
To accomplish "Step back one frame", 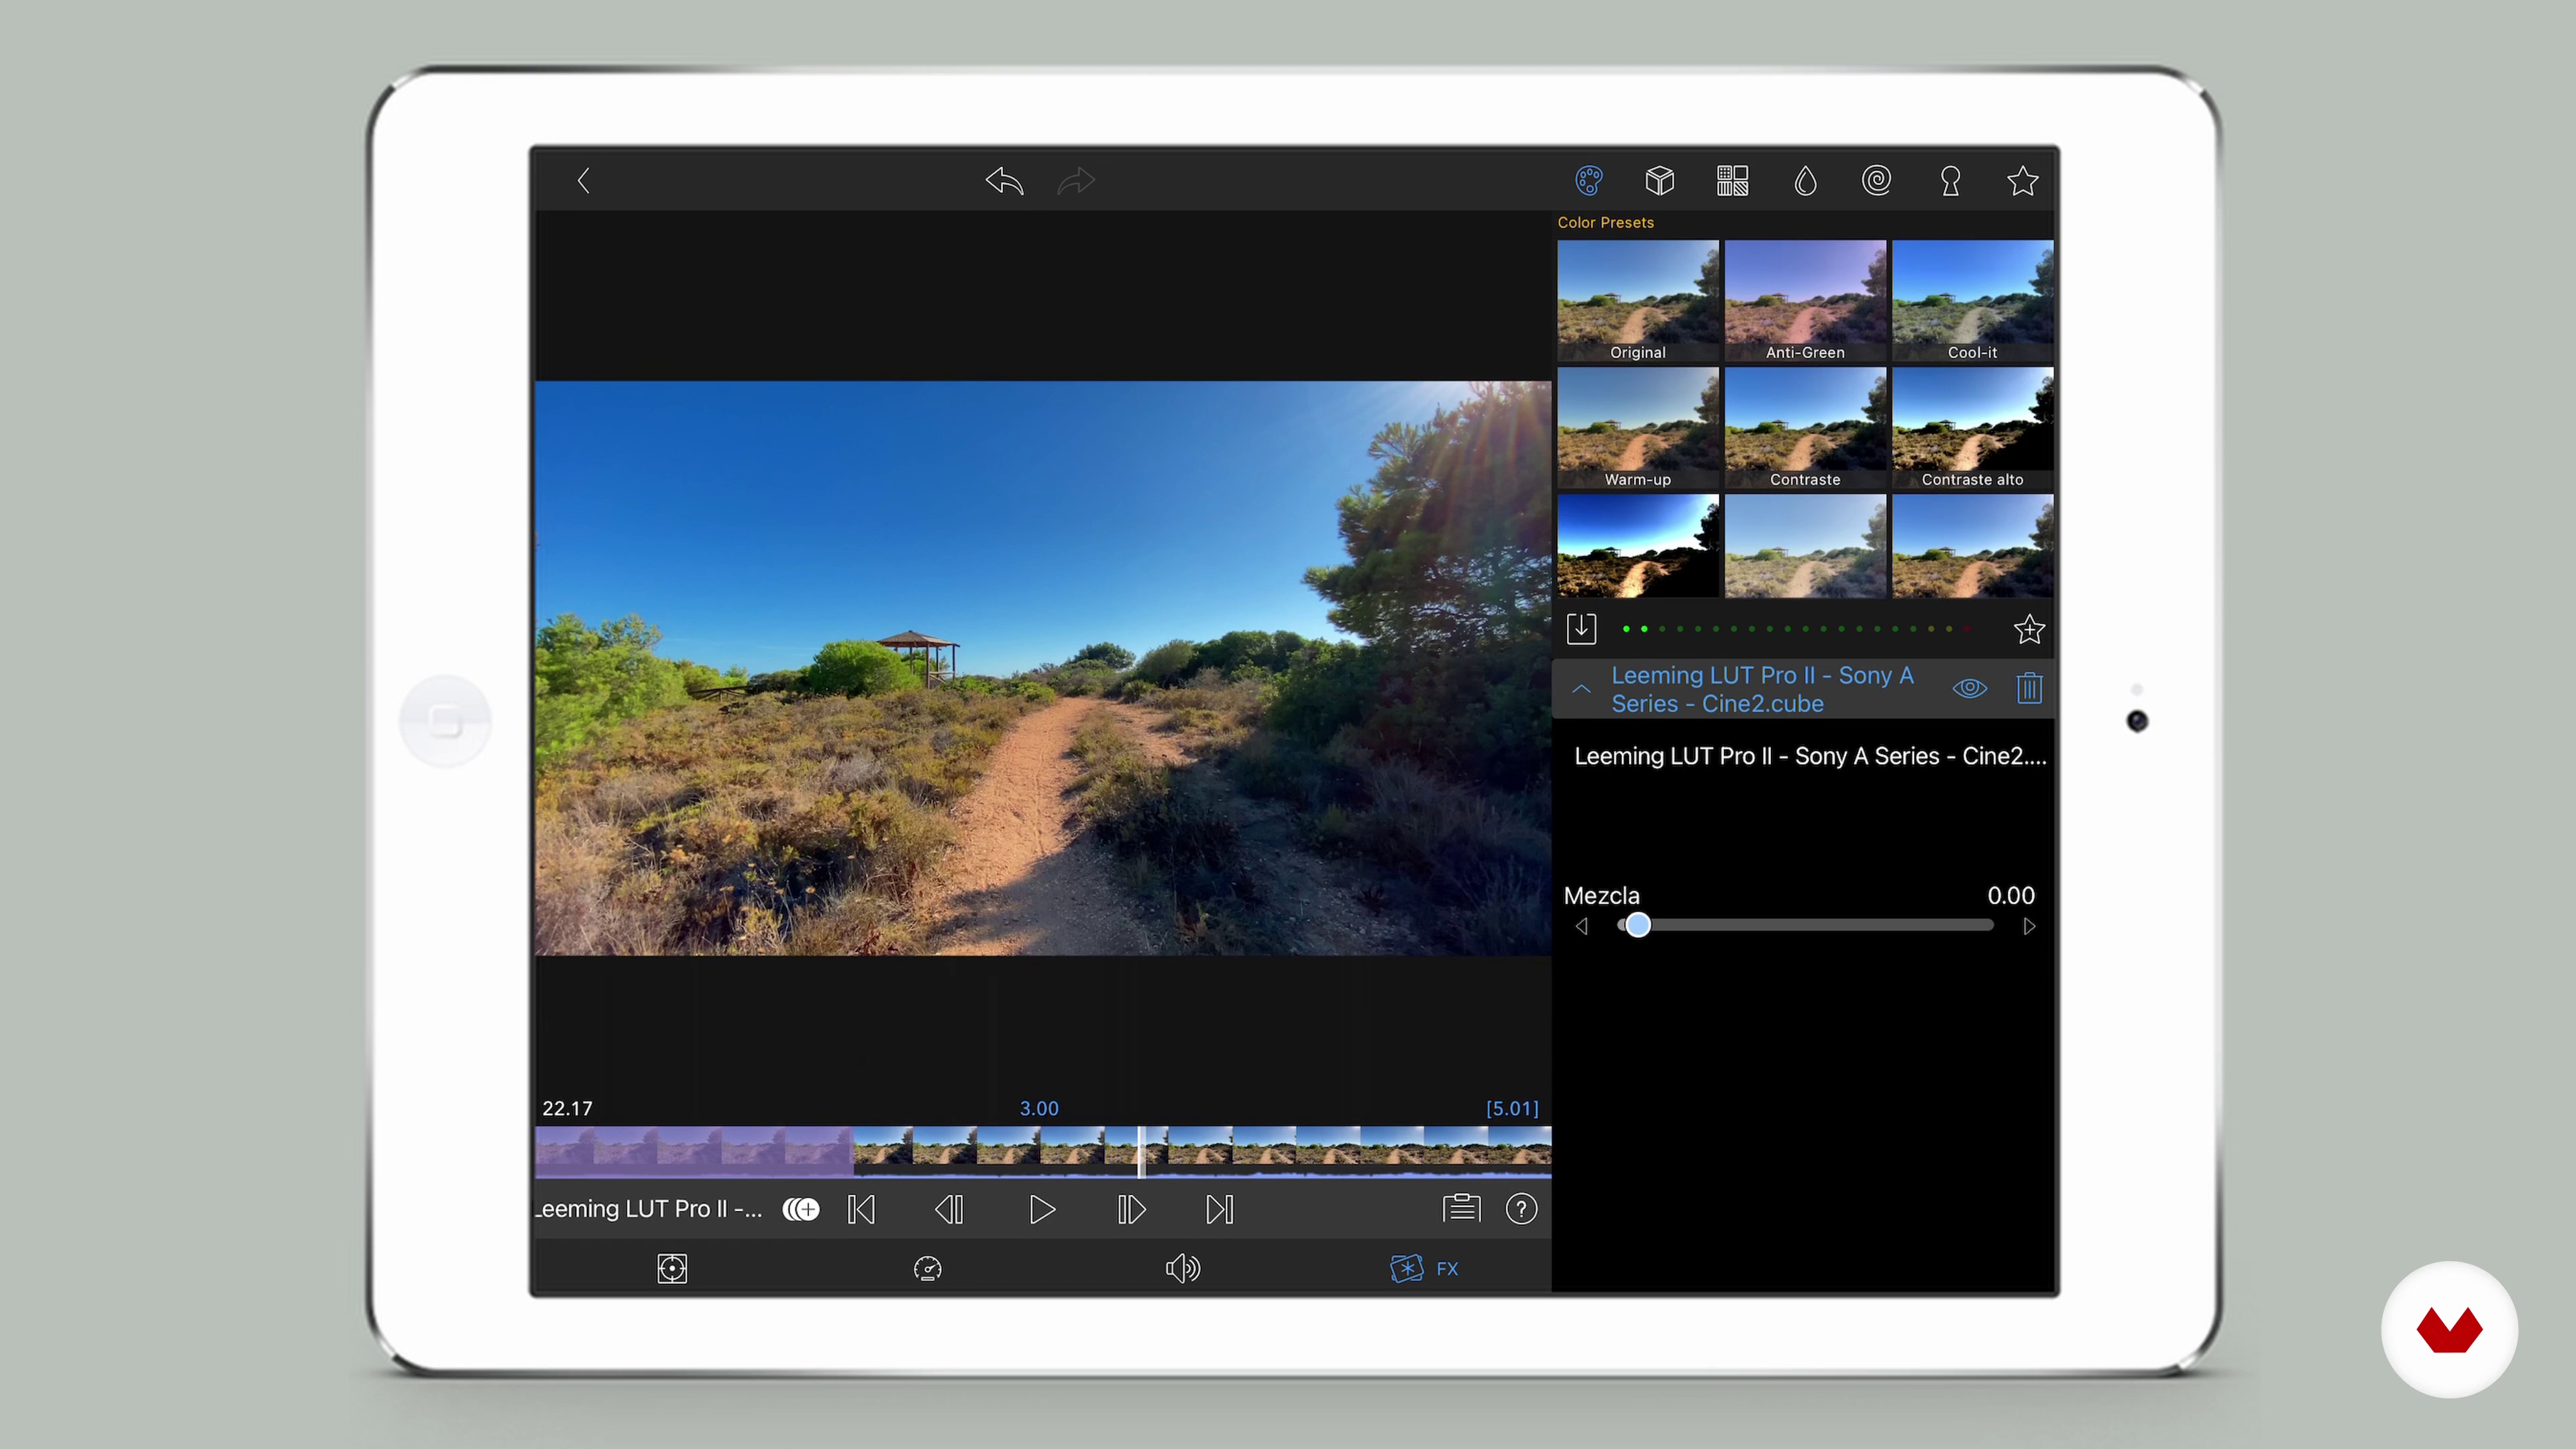I will point(949,1210).
